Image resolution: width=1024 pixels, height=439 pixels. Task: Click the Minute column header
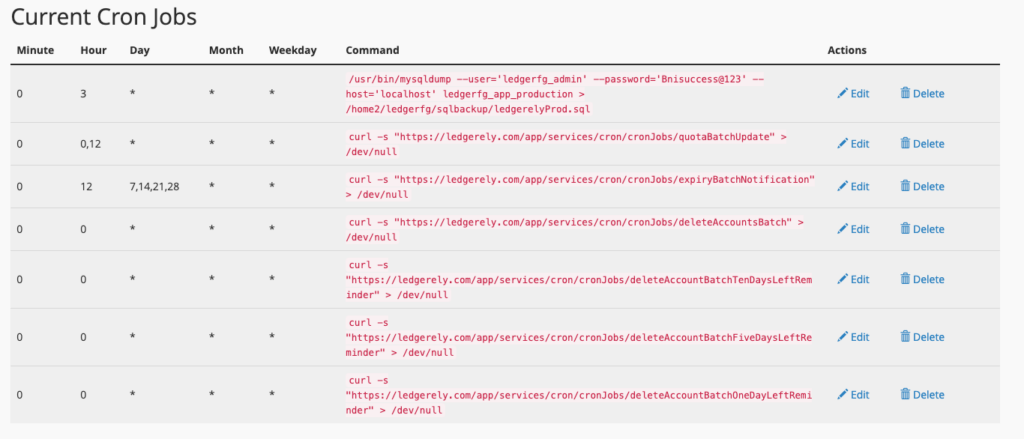[35, 50]
